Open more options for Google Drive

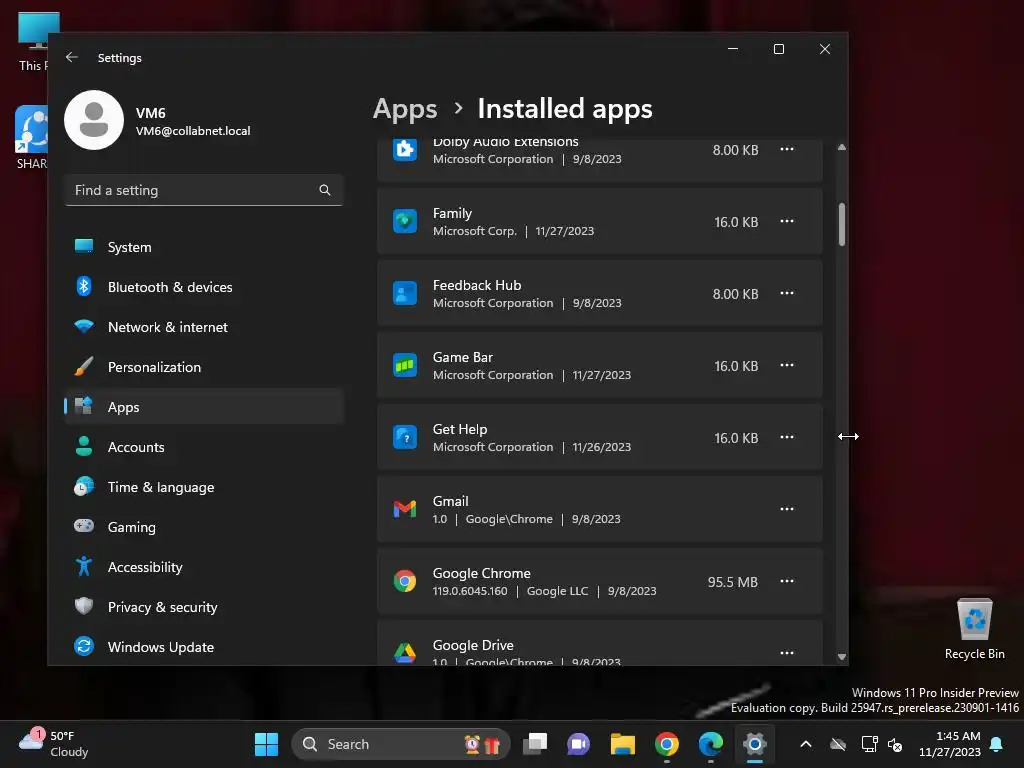click(x=787, y=653)
